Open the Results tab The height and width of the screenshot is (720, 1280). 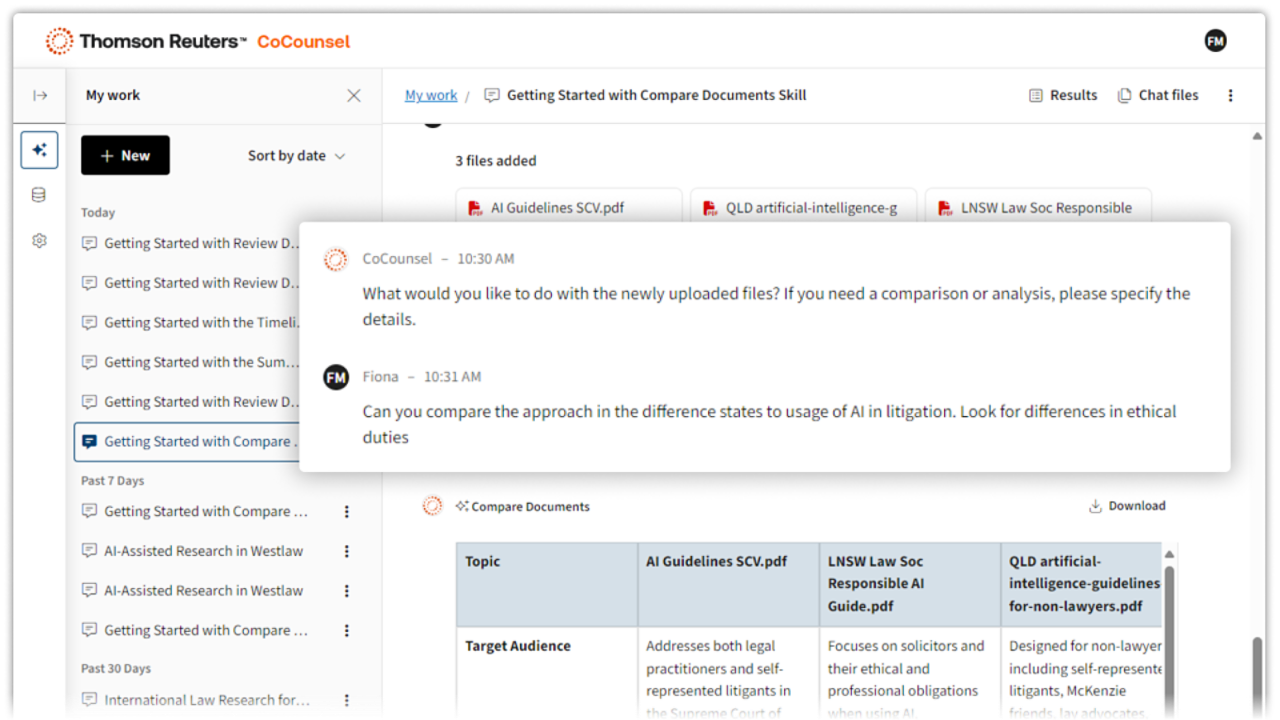pyautogui.click(x=1063, y=96)
